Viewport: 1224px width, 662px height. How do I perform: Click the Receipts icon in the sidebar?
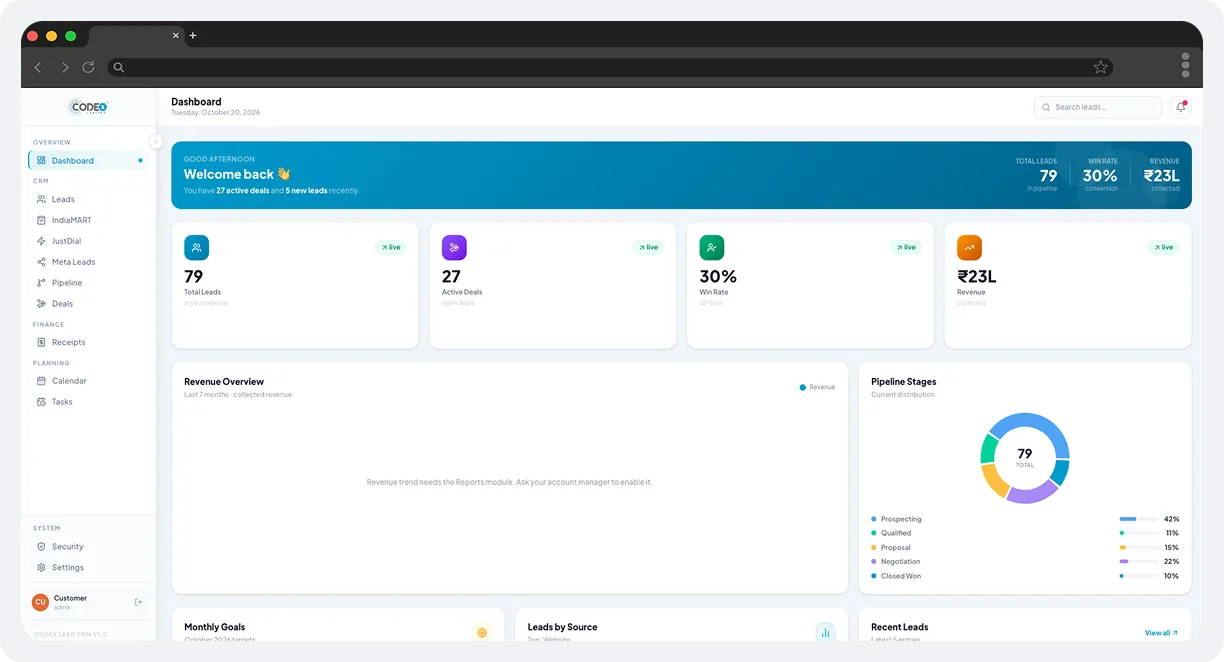[x=41, y=342]
